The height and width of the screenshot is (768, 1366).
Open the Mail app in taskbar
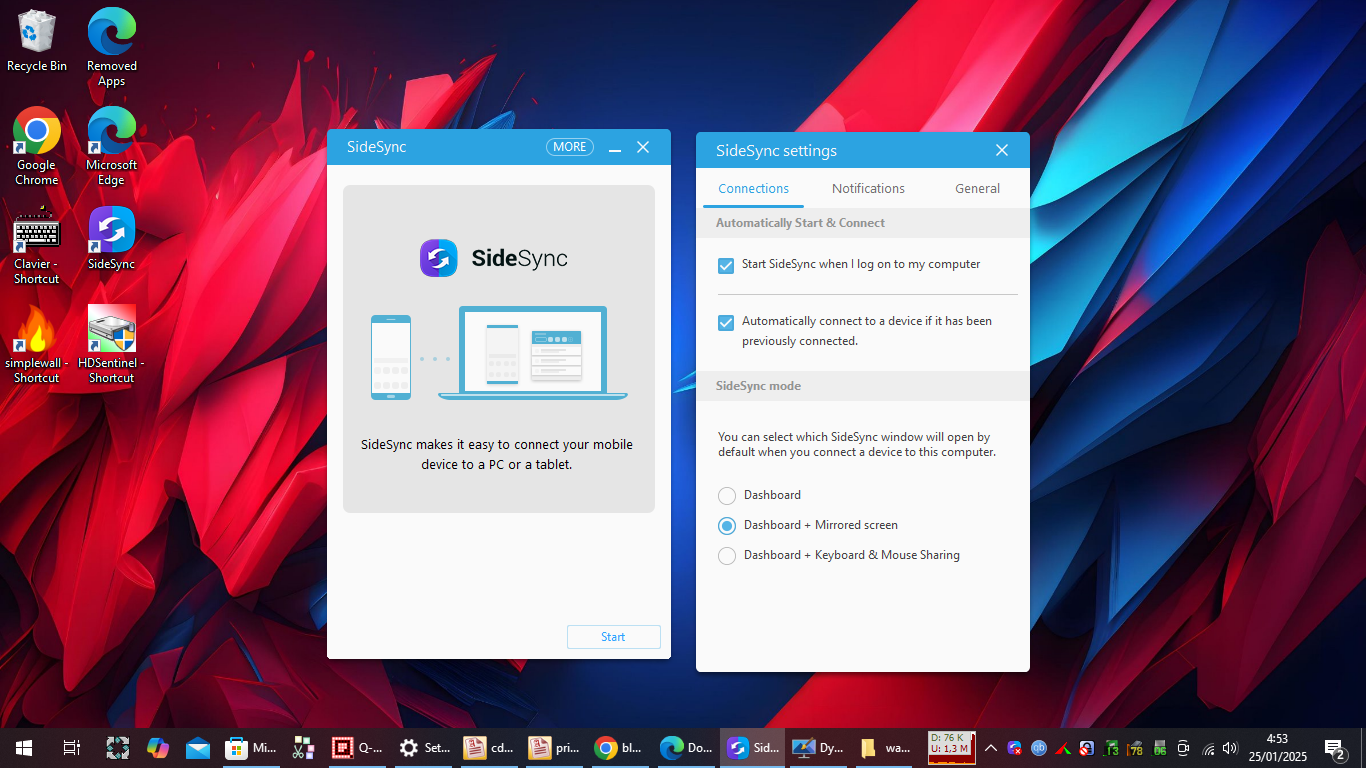(198, 747)
